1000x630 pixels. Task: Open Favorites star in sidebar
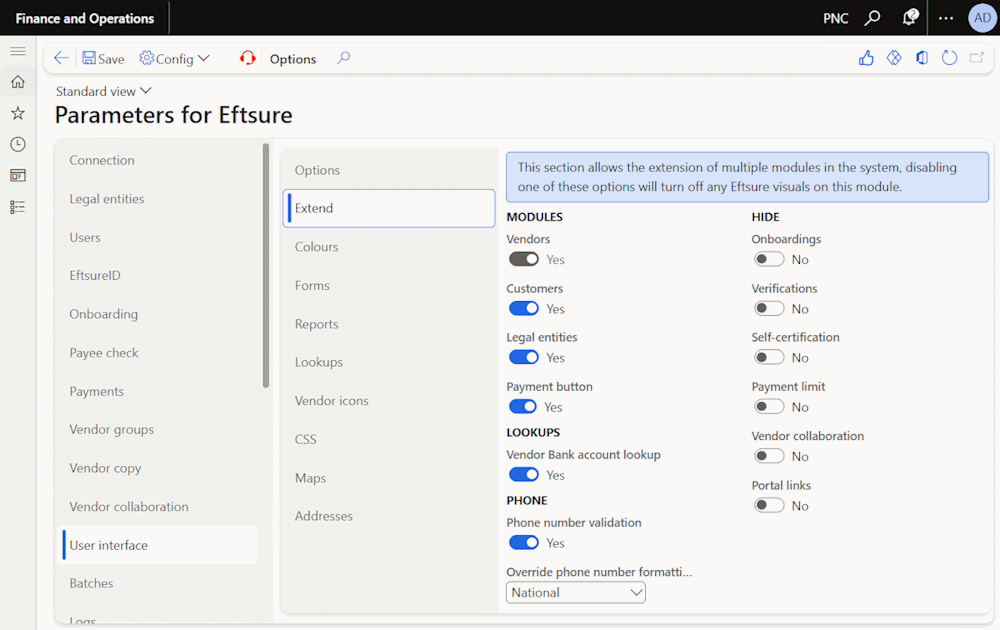(x=18, y=113)
